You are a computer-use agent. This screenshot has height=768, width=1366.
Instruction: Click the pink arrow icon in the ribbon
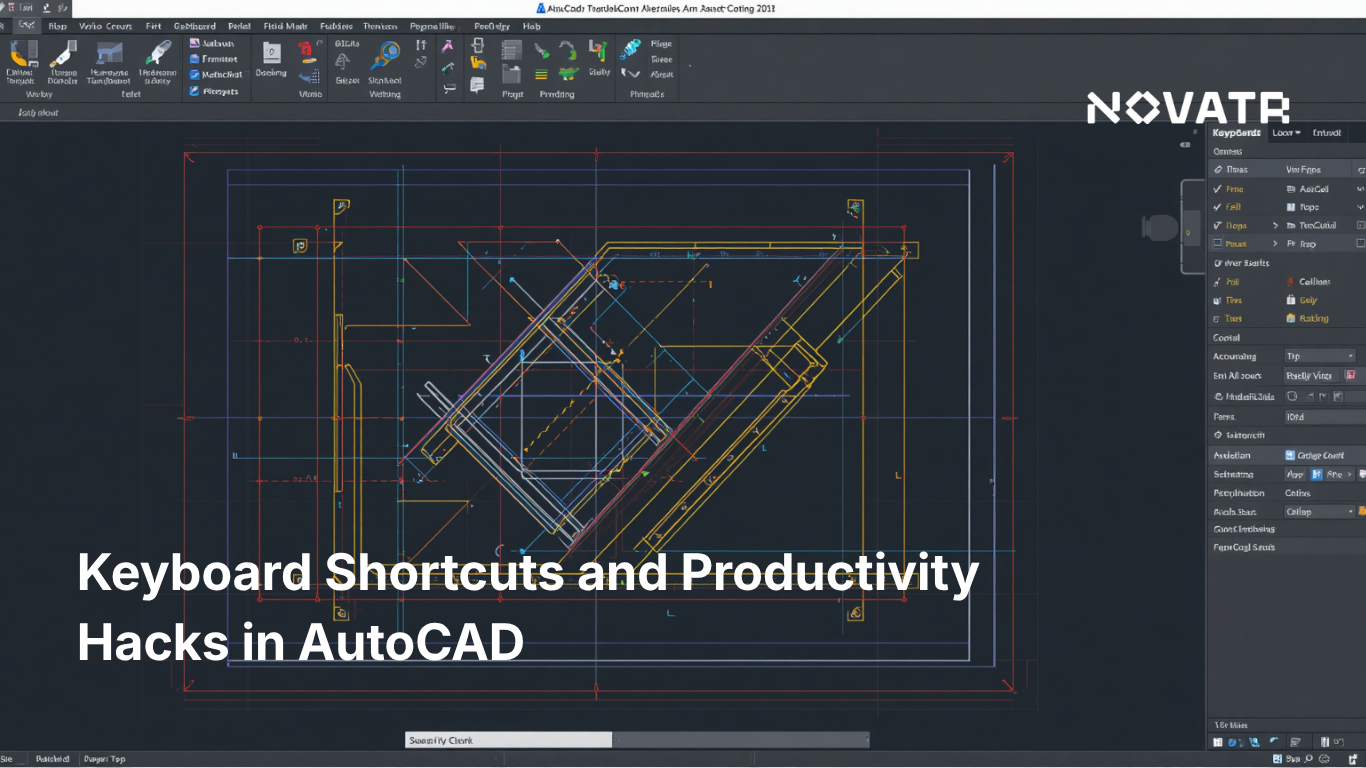448,46
